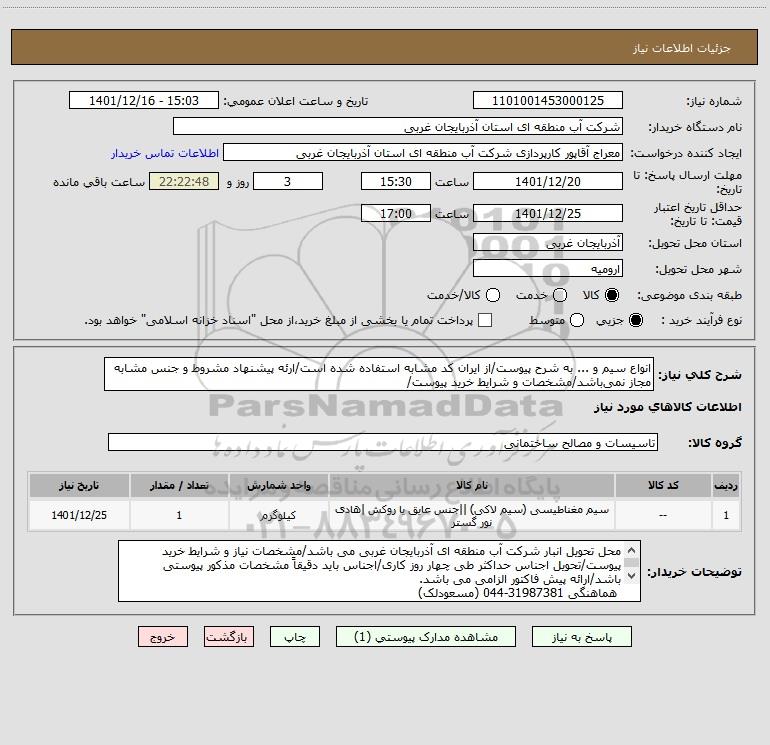Open مشاهده مدارک پیوستی (1) attachments
Screen dimensions: 770x745
[426, 637]
